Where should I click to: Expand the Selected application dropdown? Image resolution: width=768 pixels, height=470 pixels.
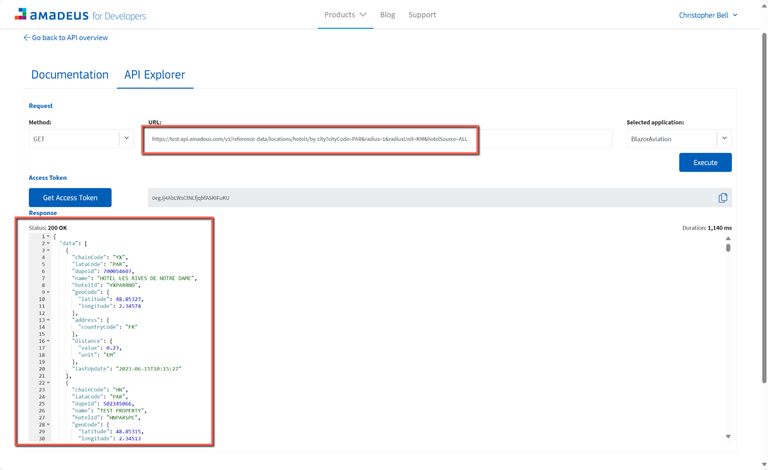point(724,139)
